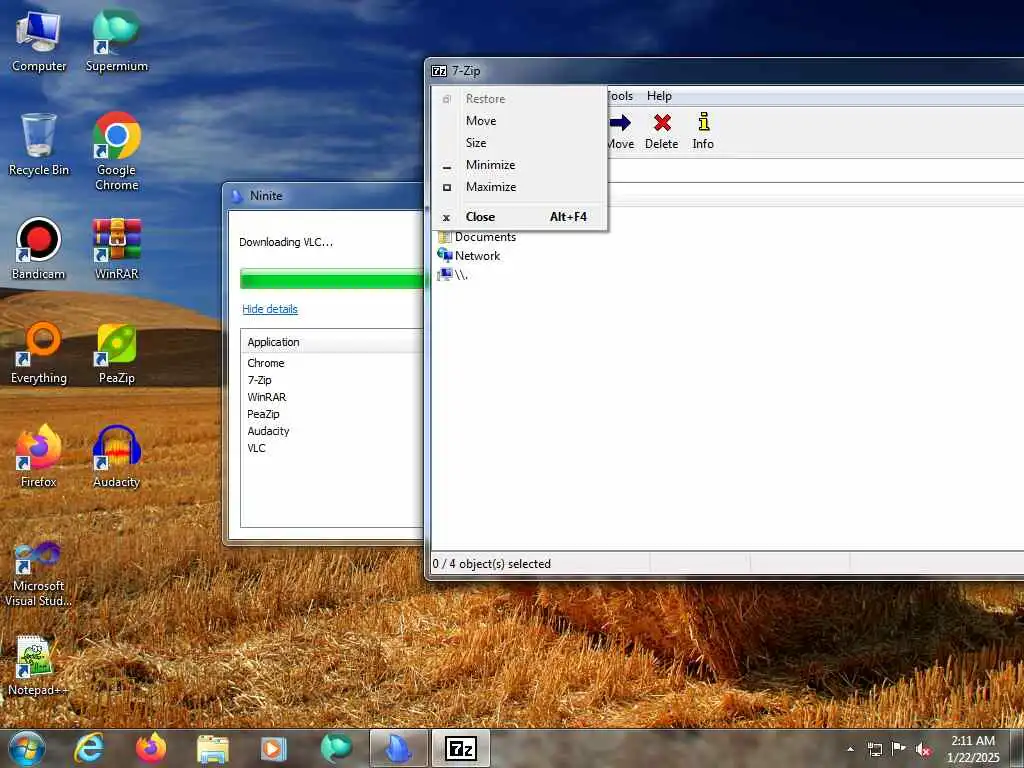Select the VLC row in Ninite list
The height and width of the screenshot is (768, 1024).
point(332,448)
